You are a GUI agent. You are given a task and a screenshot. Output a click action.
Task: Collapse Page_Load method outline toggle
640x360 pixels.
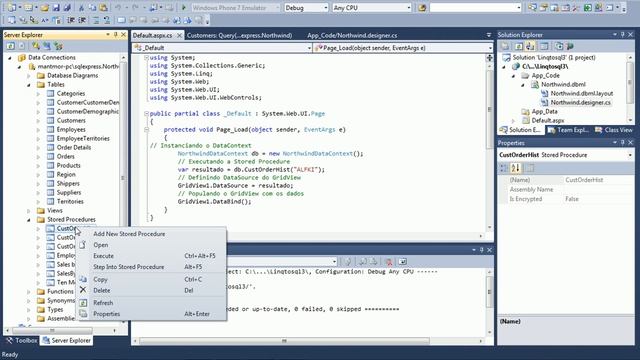point(146,130)
